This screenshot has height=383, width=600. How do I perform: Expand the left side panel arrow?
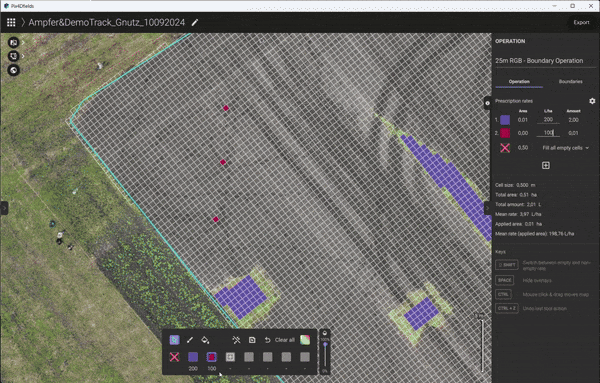[4, 208]
